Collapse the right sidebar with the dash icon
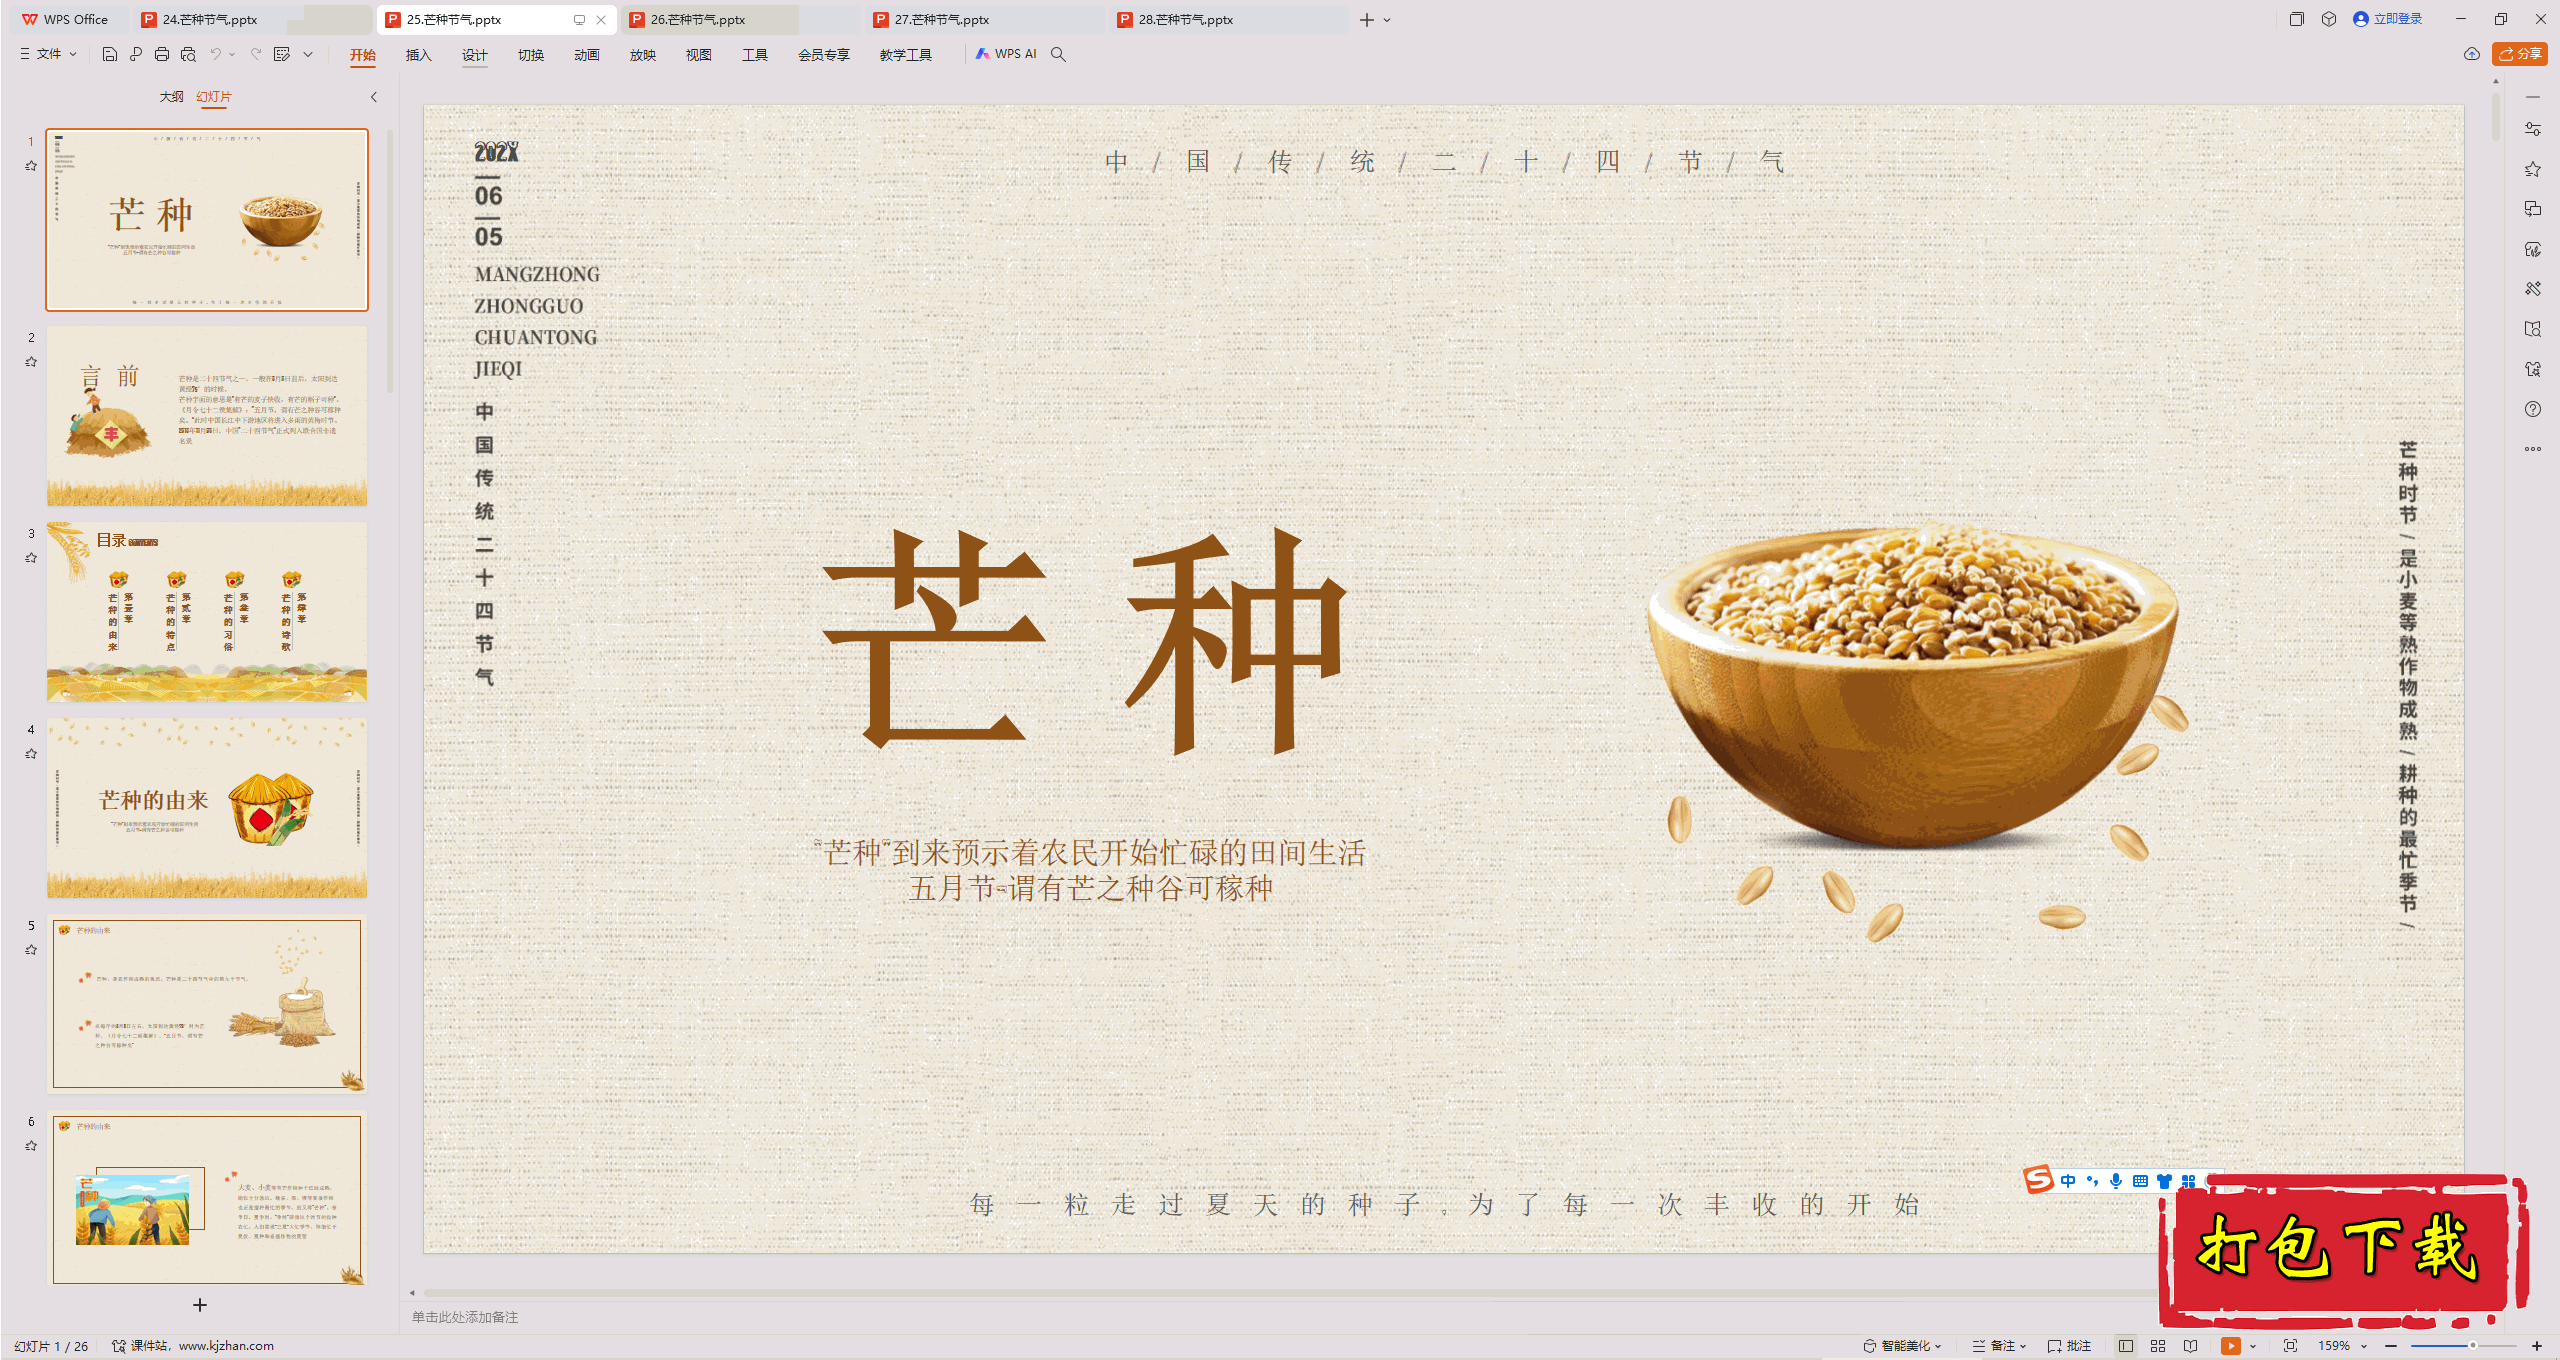 tap(2533, 97)
